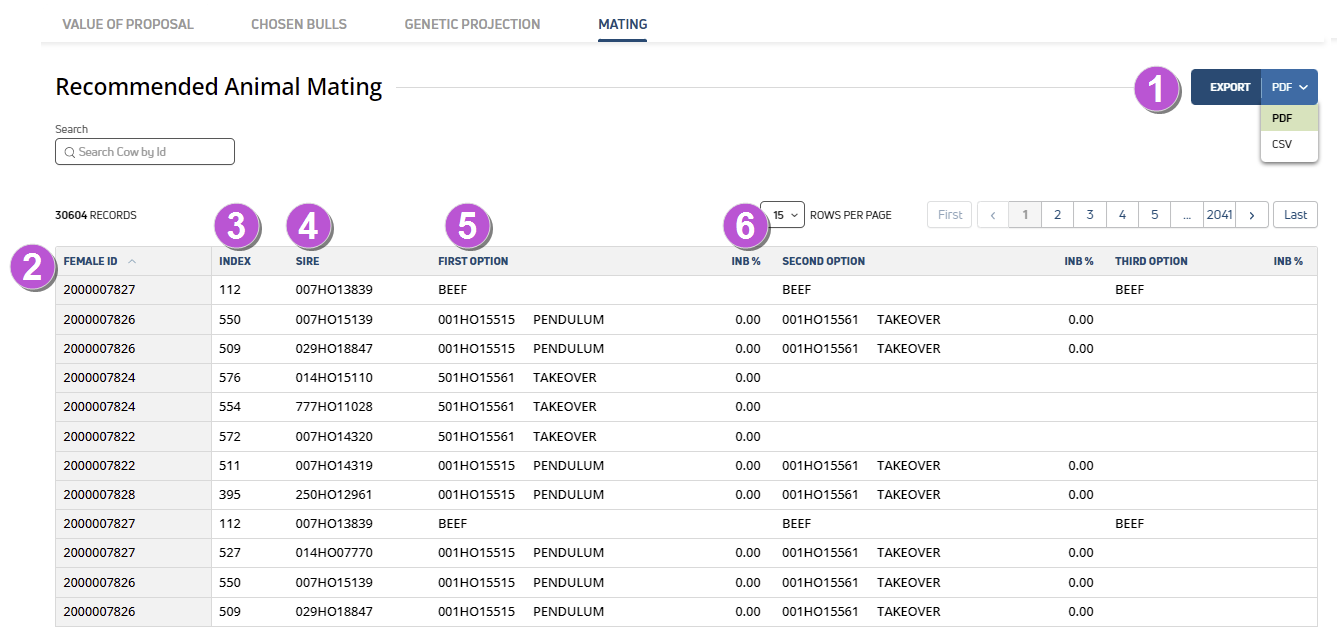The height and width of the screenshot is (627, 1337).
Task: Open the Chosen Bulls tab
Action: click(x=299, y=24)
